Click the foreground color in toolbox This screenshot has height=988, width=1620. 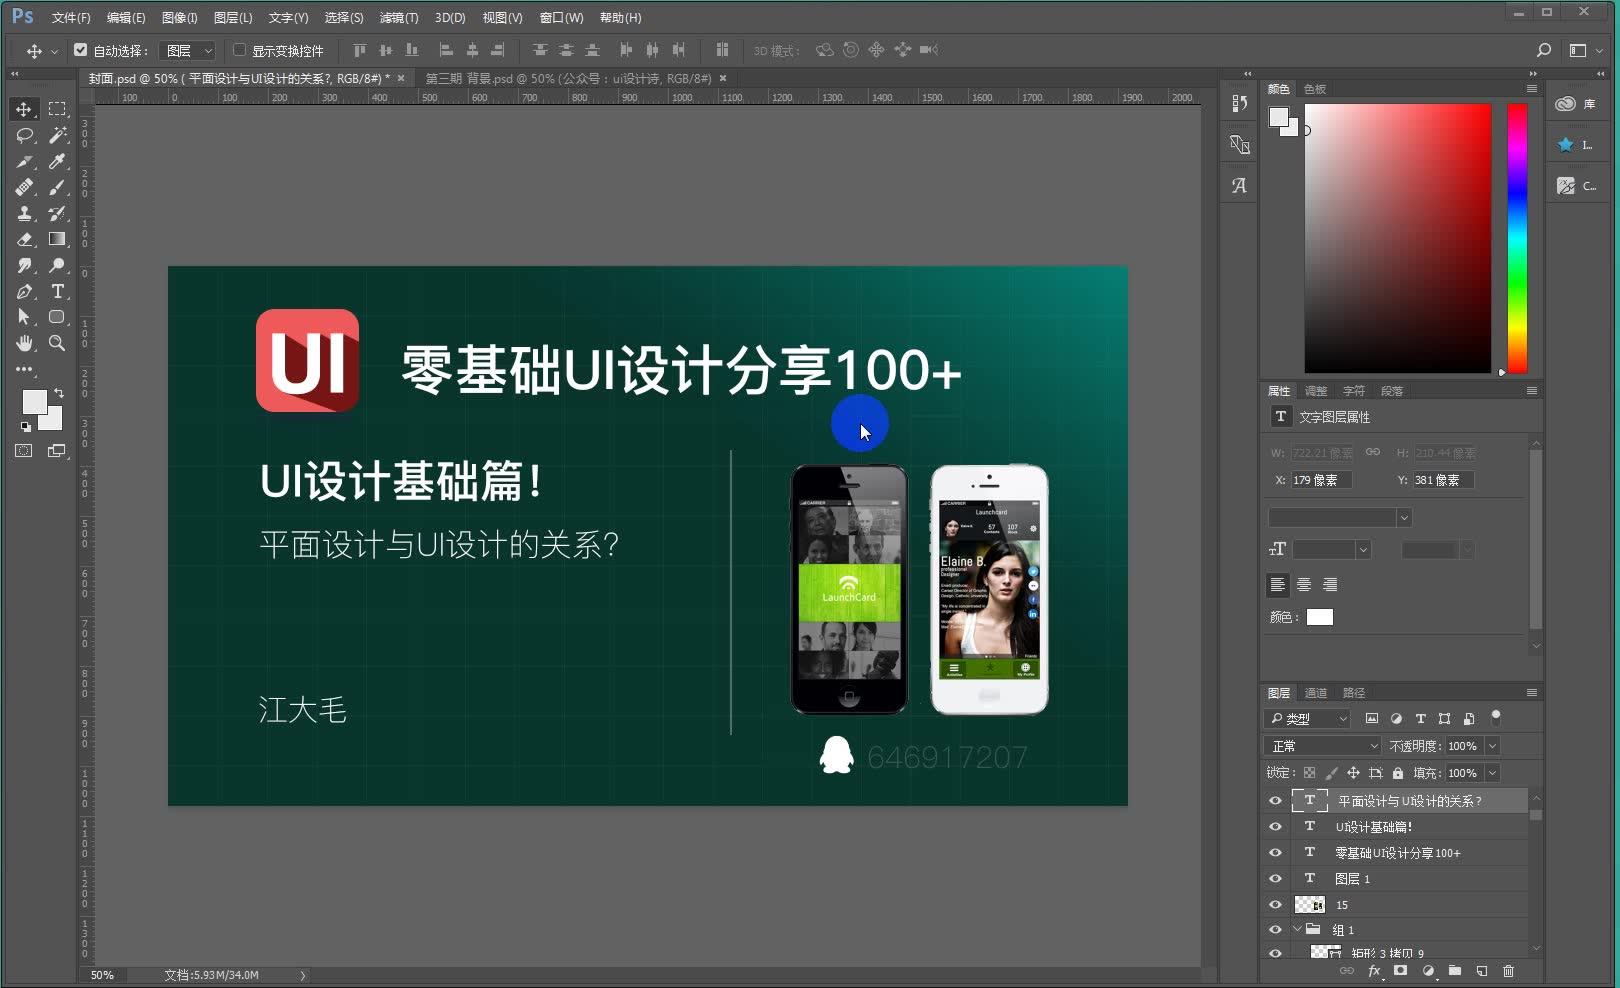(34, 401)
